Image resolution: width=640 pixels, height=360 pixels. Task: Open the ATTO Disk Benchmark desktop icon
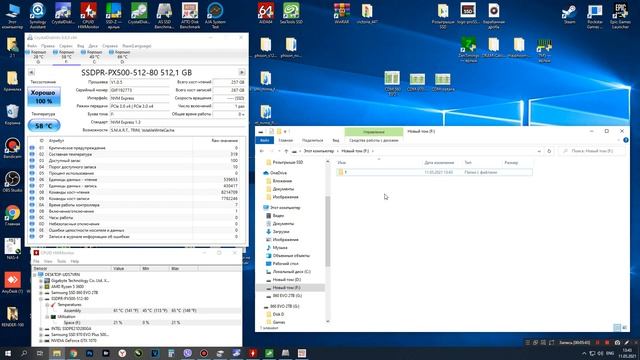(190, 16)
